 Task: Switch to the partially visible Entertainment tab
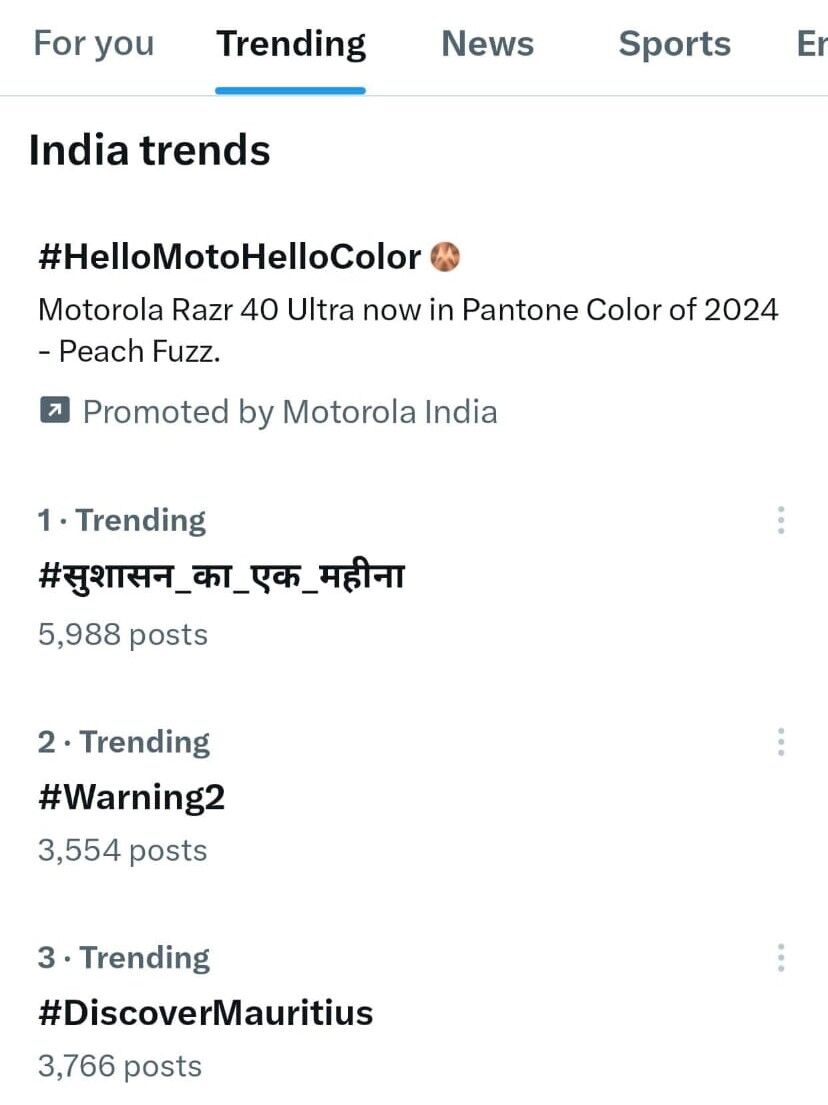click(811, 44)
